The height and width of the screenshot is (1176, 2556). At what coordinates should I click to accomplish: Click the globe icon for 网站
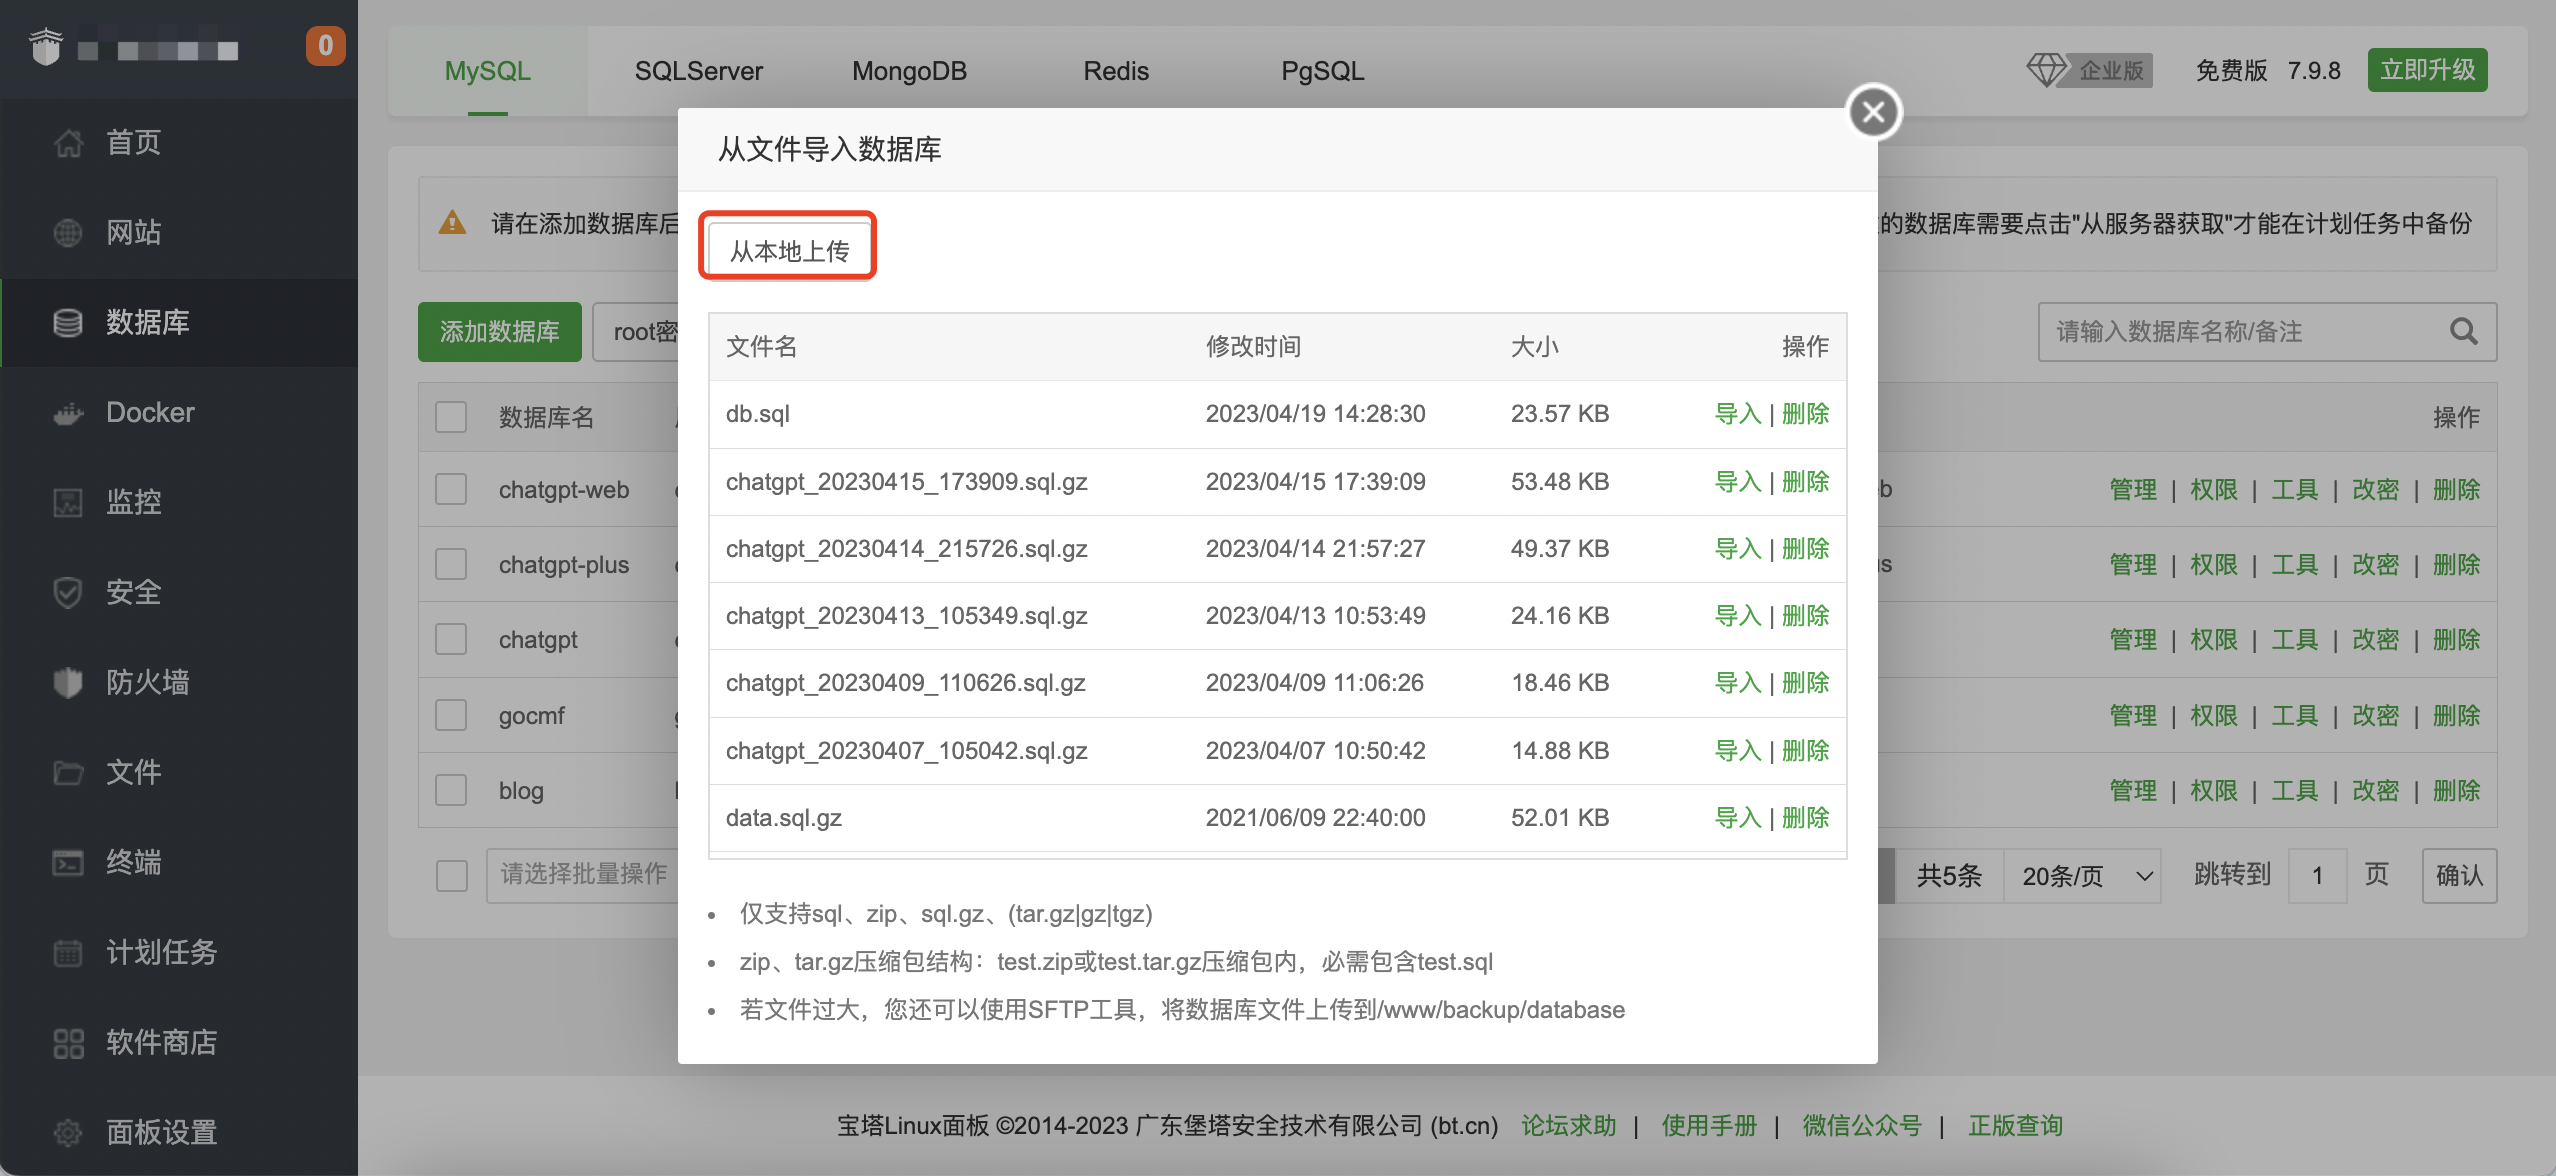pyautogui.click(x=68, y=233)
